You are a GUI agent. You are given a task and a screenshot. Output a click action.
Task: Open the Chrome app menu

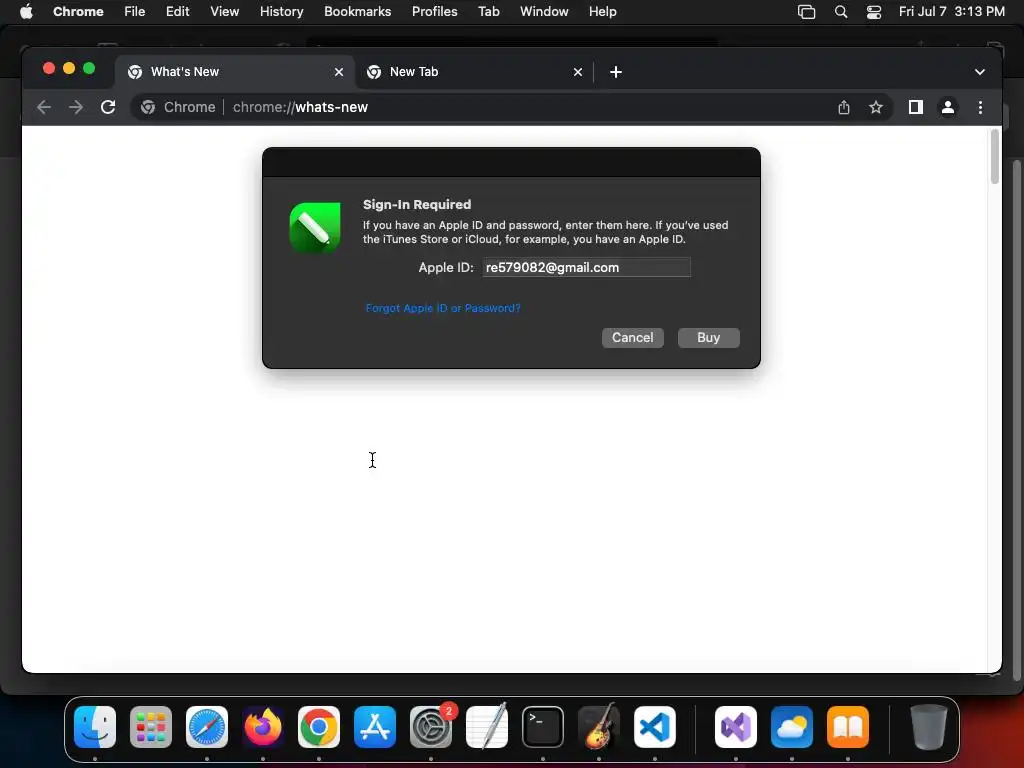pyautogui.click(x=78, y=12)
